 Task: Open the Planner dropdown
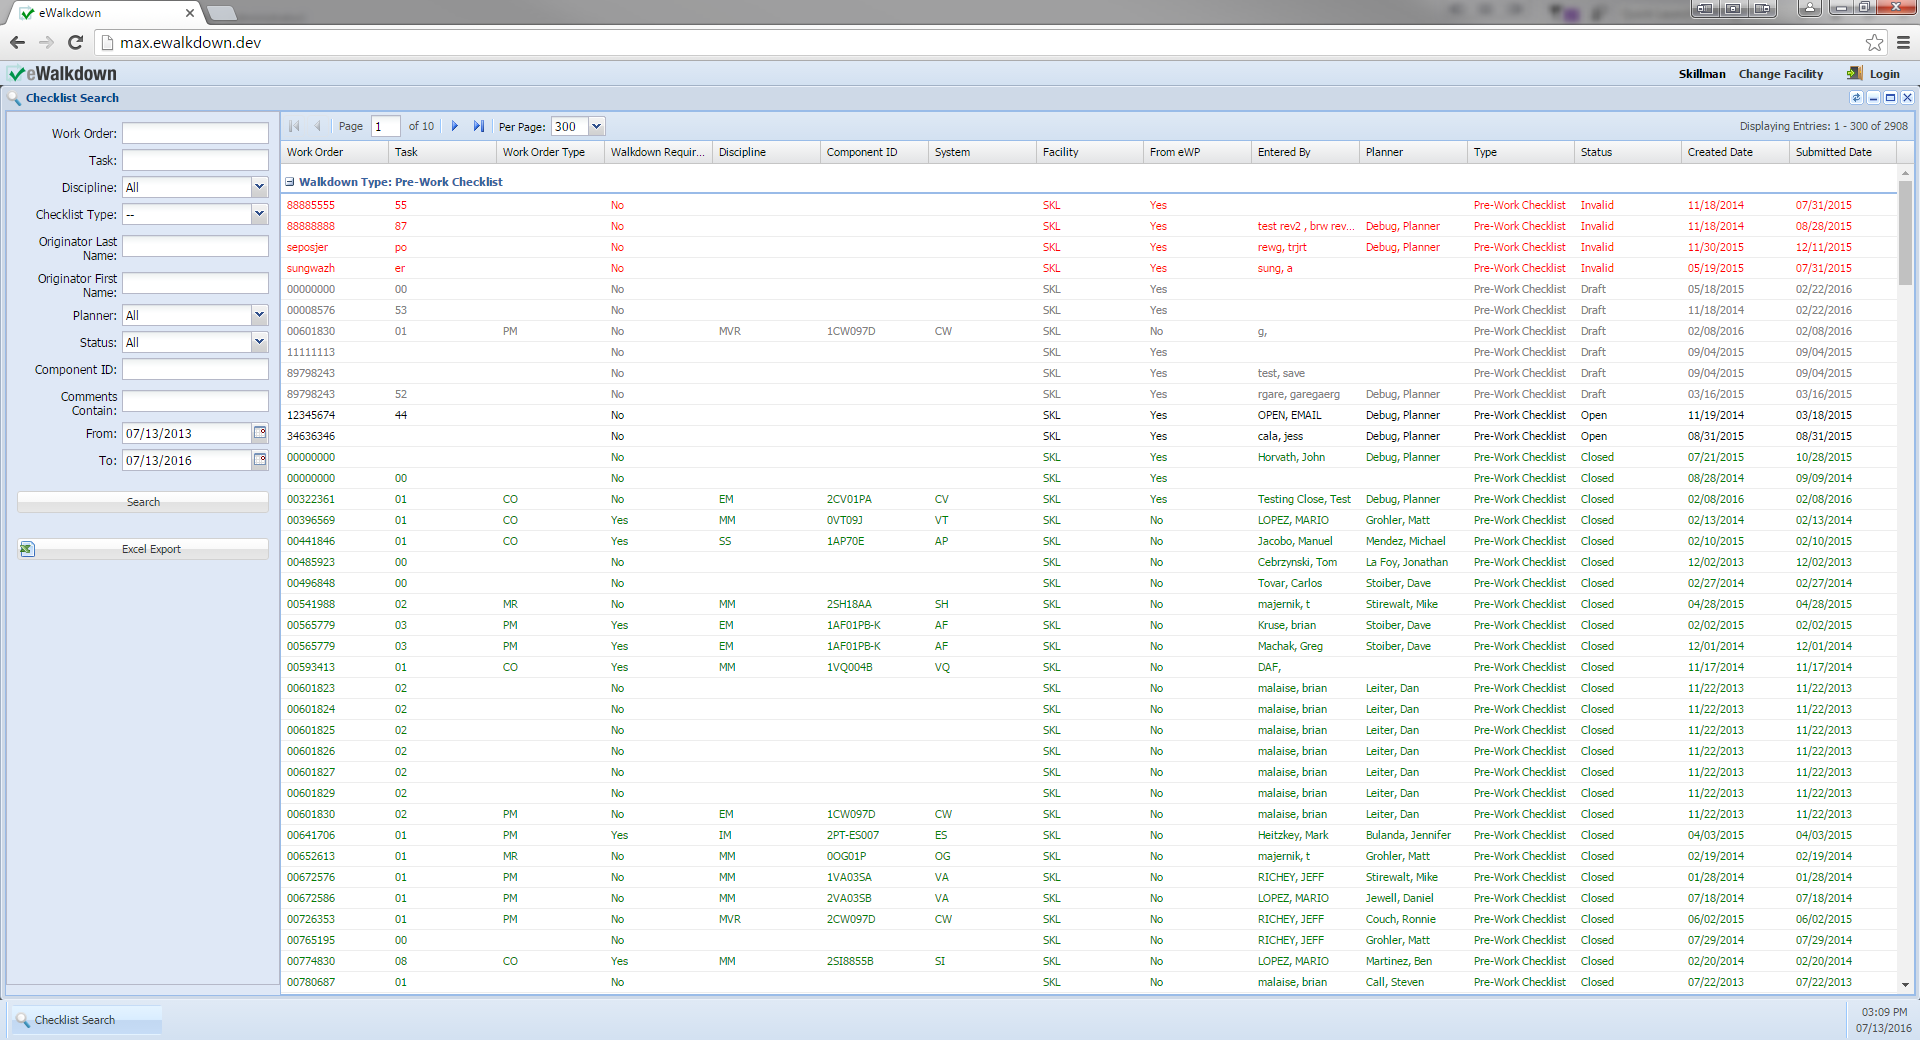pos(259,315)
